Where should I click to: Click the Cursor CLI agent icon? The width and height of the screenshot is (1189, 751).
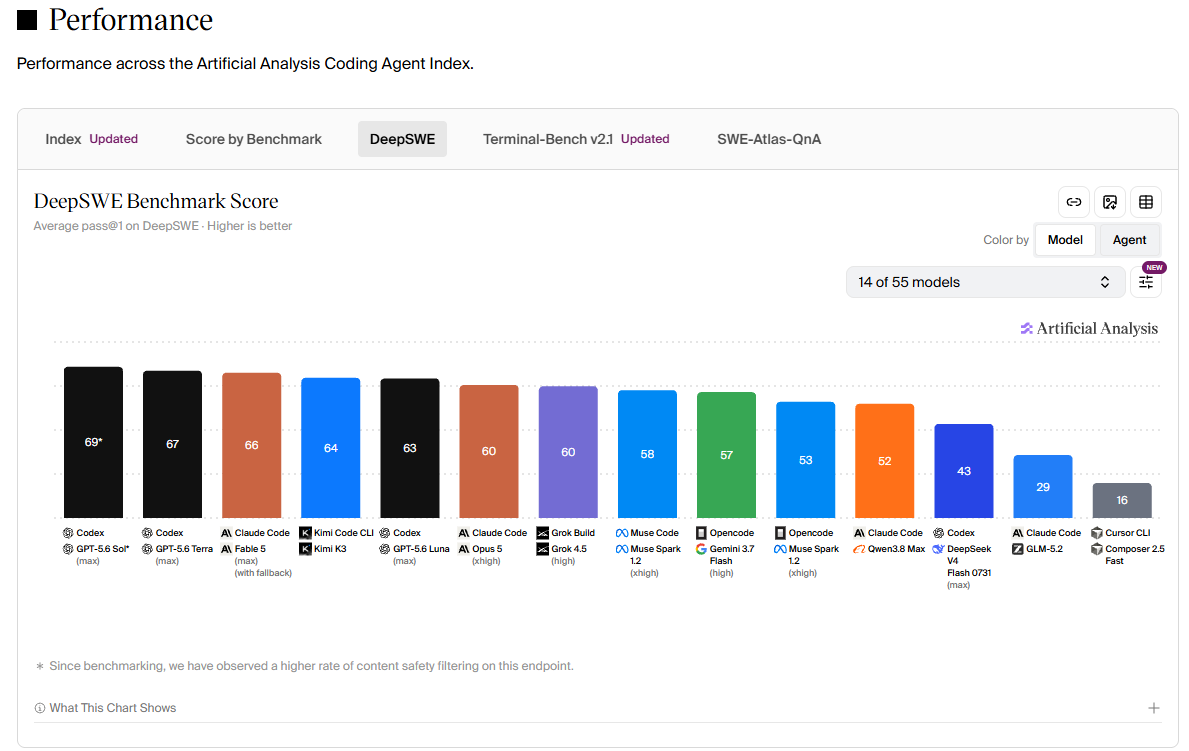coord(1096,533)
